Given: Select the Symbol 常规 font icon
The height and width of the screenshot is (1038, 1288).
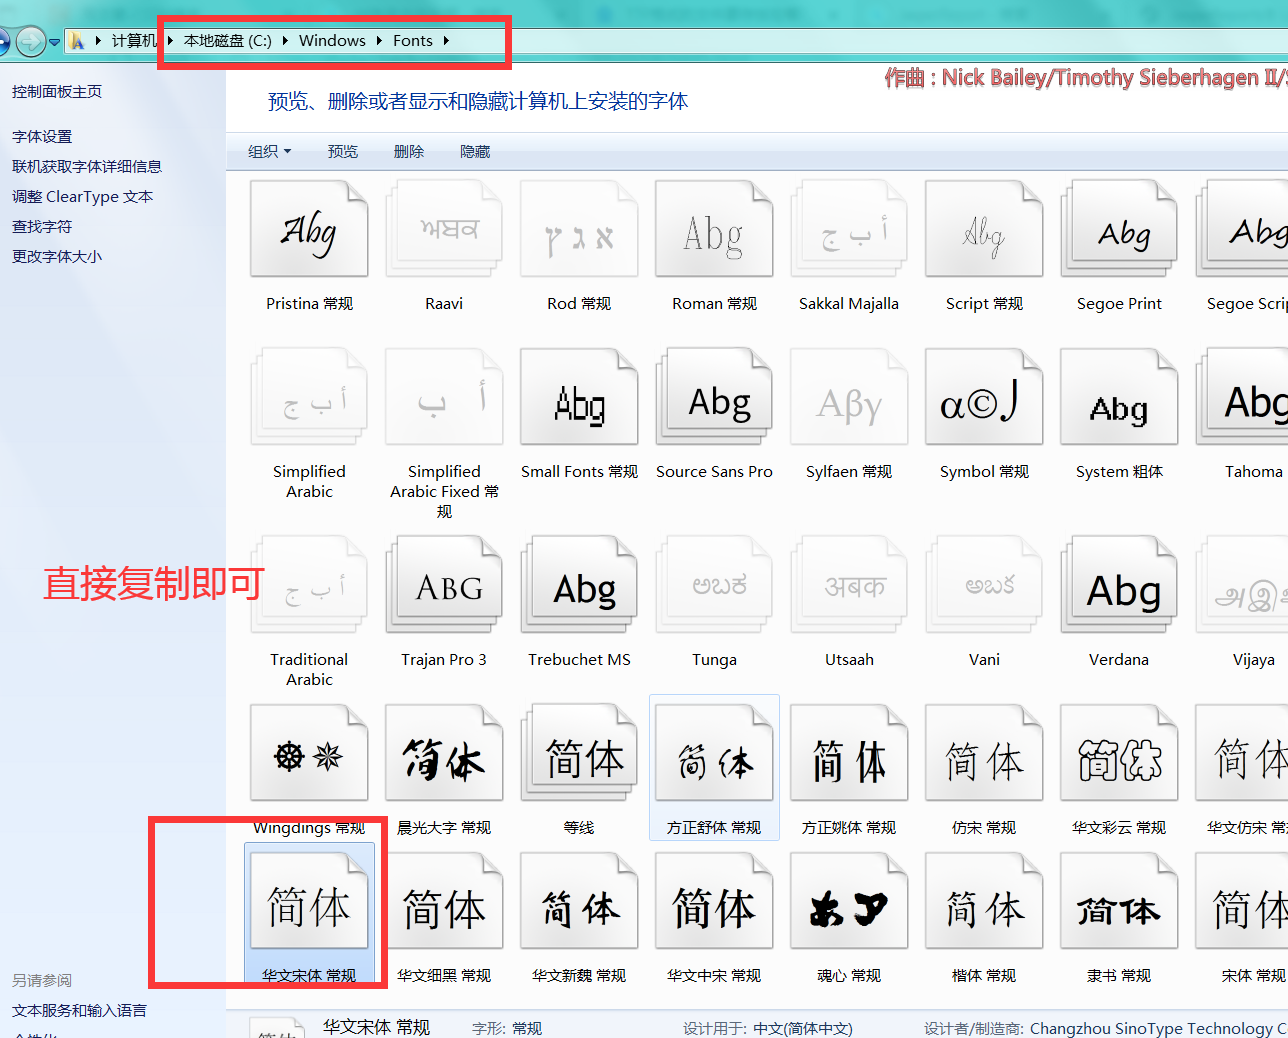Looking at the screenshot, I should (984, 397).
